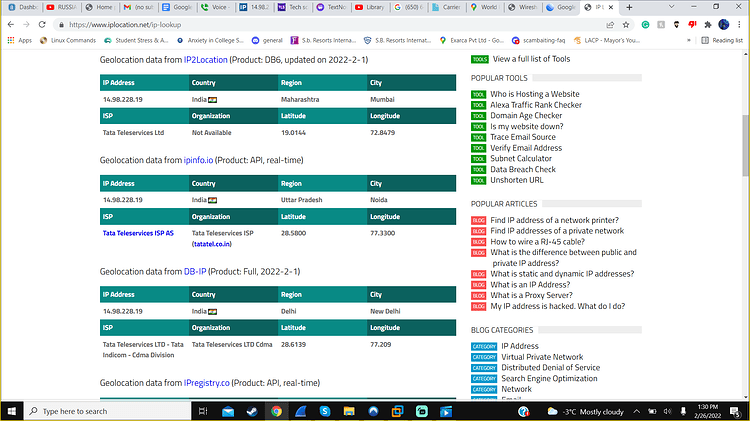
Task: Open the Apps grid in the bookmarks bar
Action: pyautogui.click(x=20, y=41)
